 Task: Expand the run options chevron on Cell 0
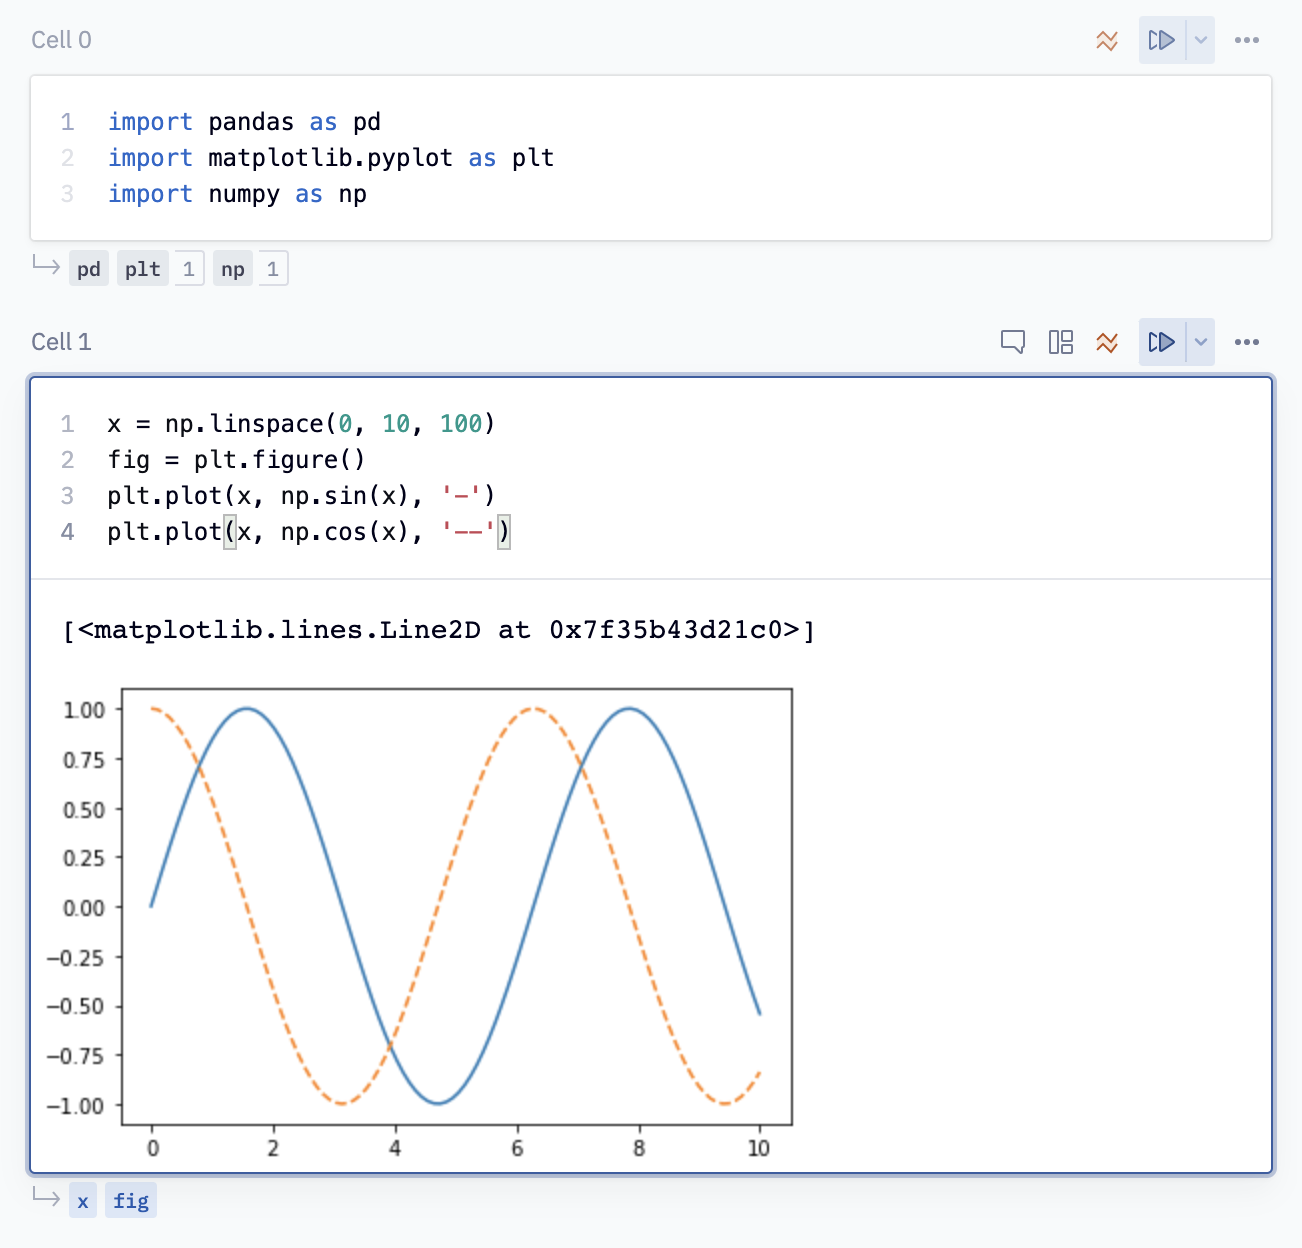coord(1199,40)
